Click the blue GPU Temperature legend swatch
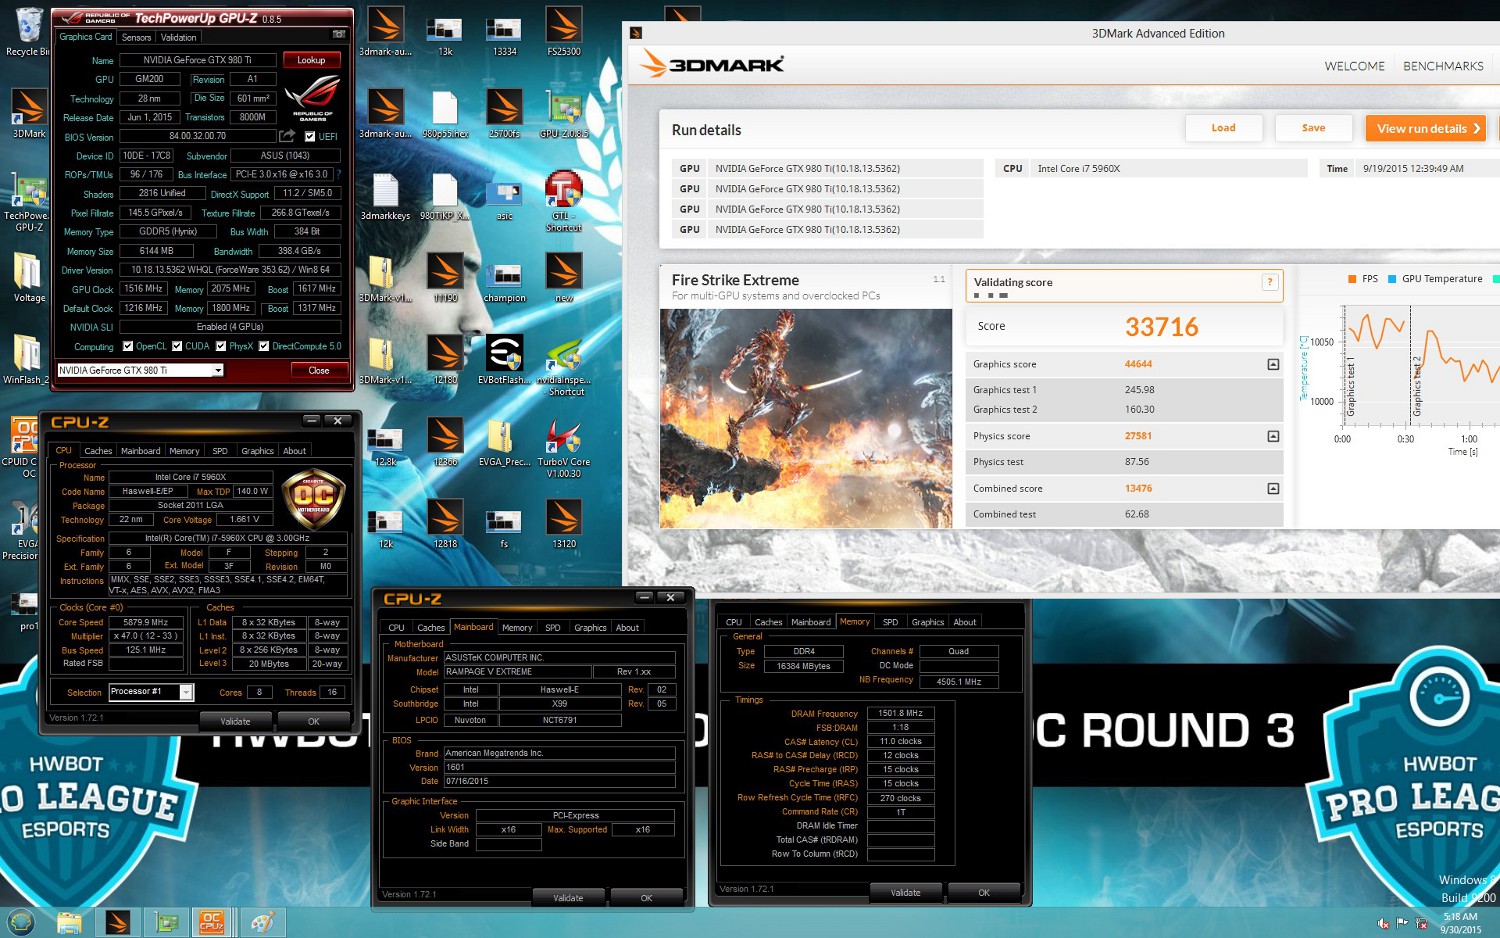Screen dimensions: 1500x938 1391,279
